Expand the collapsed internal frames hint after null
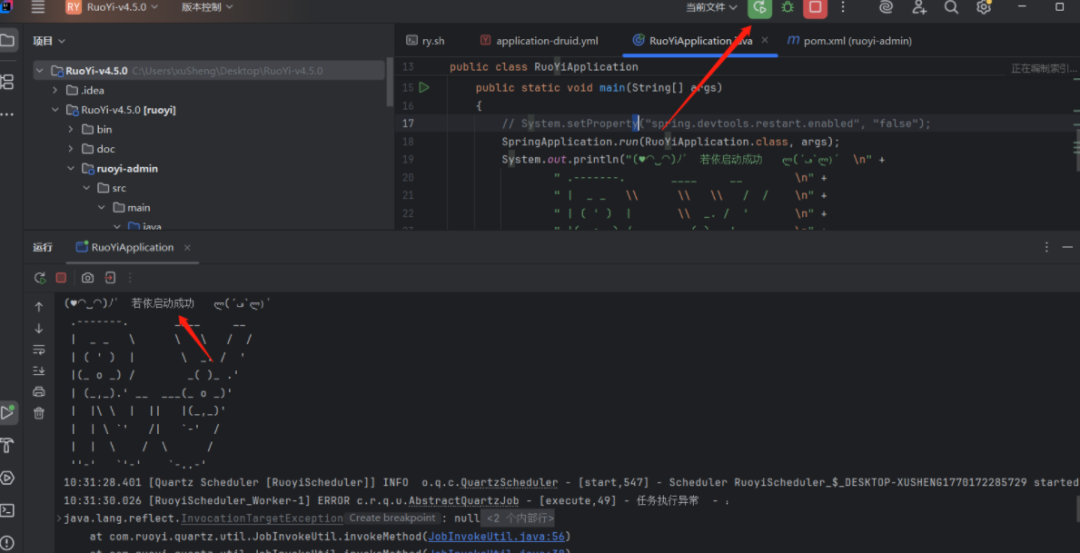1080x553 pixels. click(517, 518)
